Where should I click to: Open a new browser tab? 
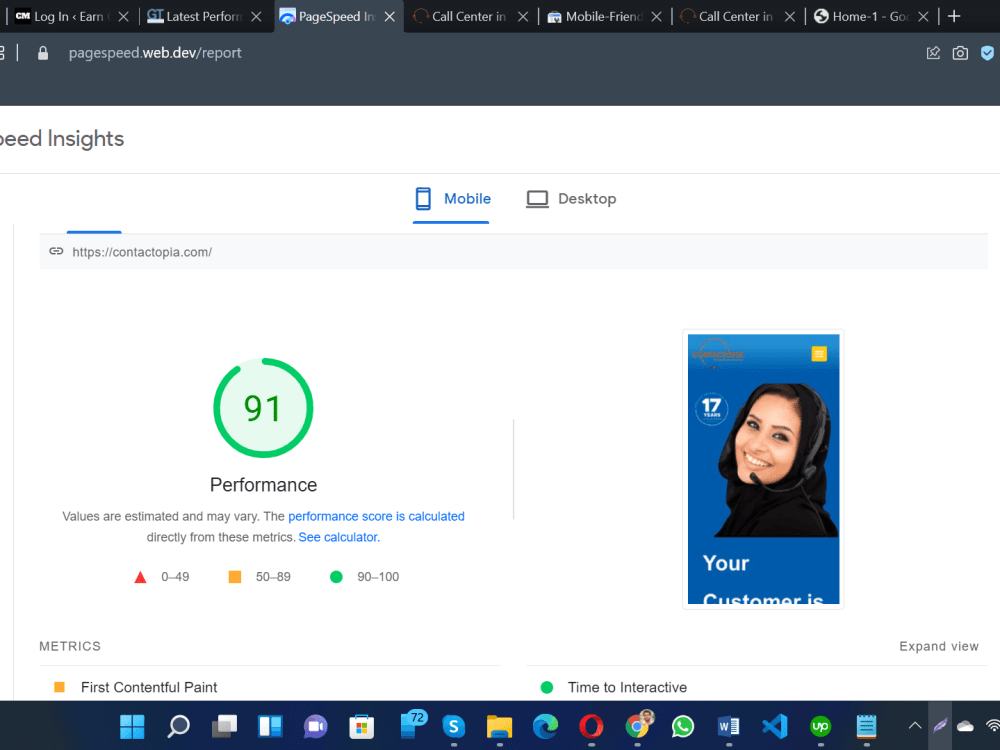[x=954, y=17]
